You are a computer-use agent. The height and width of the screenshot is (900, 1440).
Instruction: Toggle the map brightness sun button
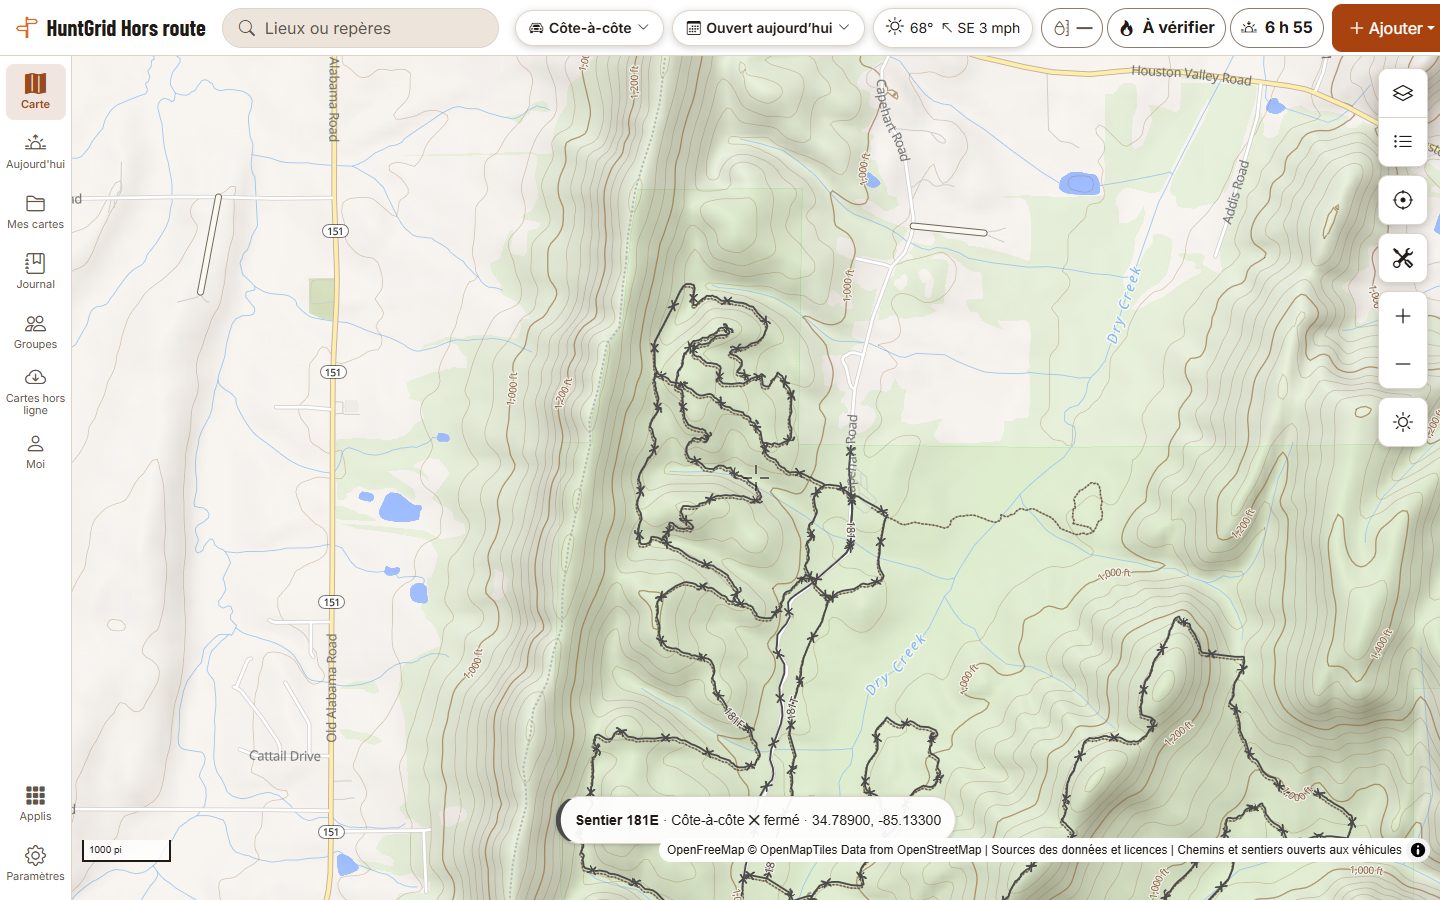1403,422
